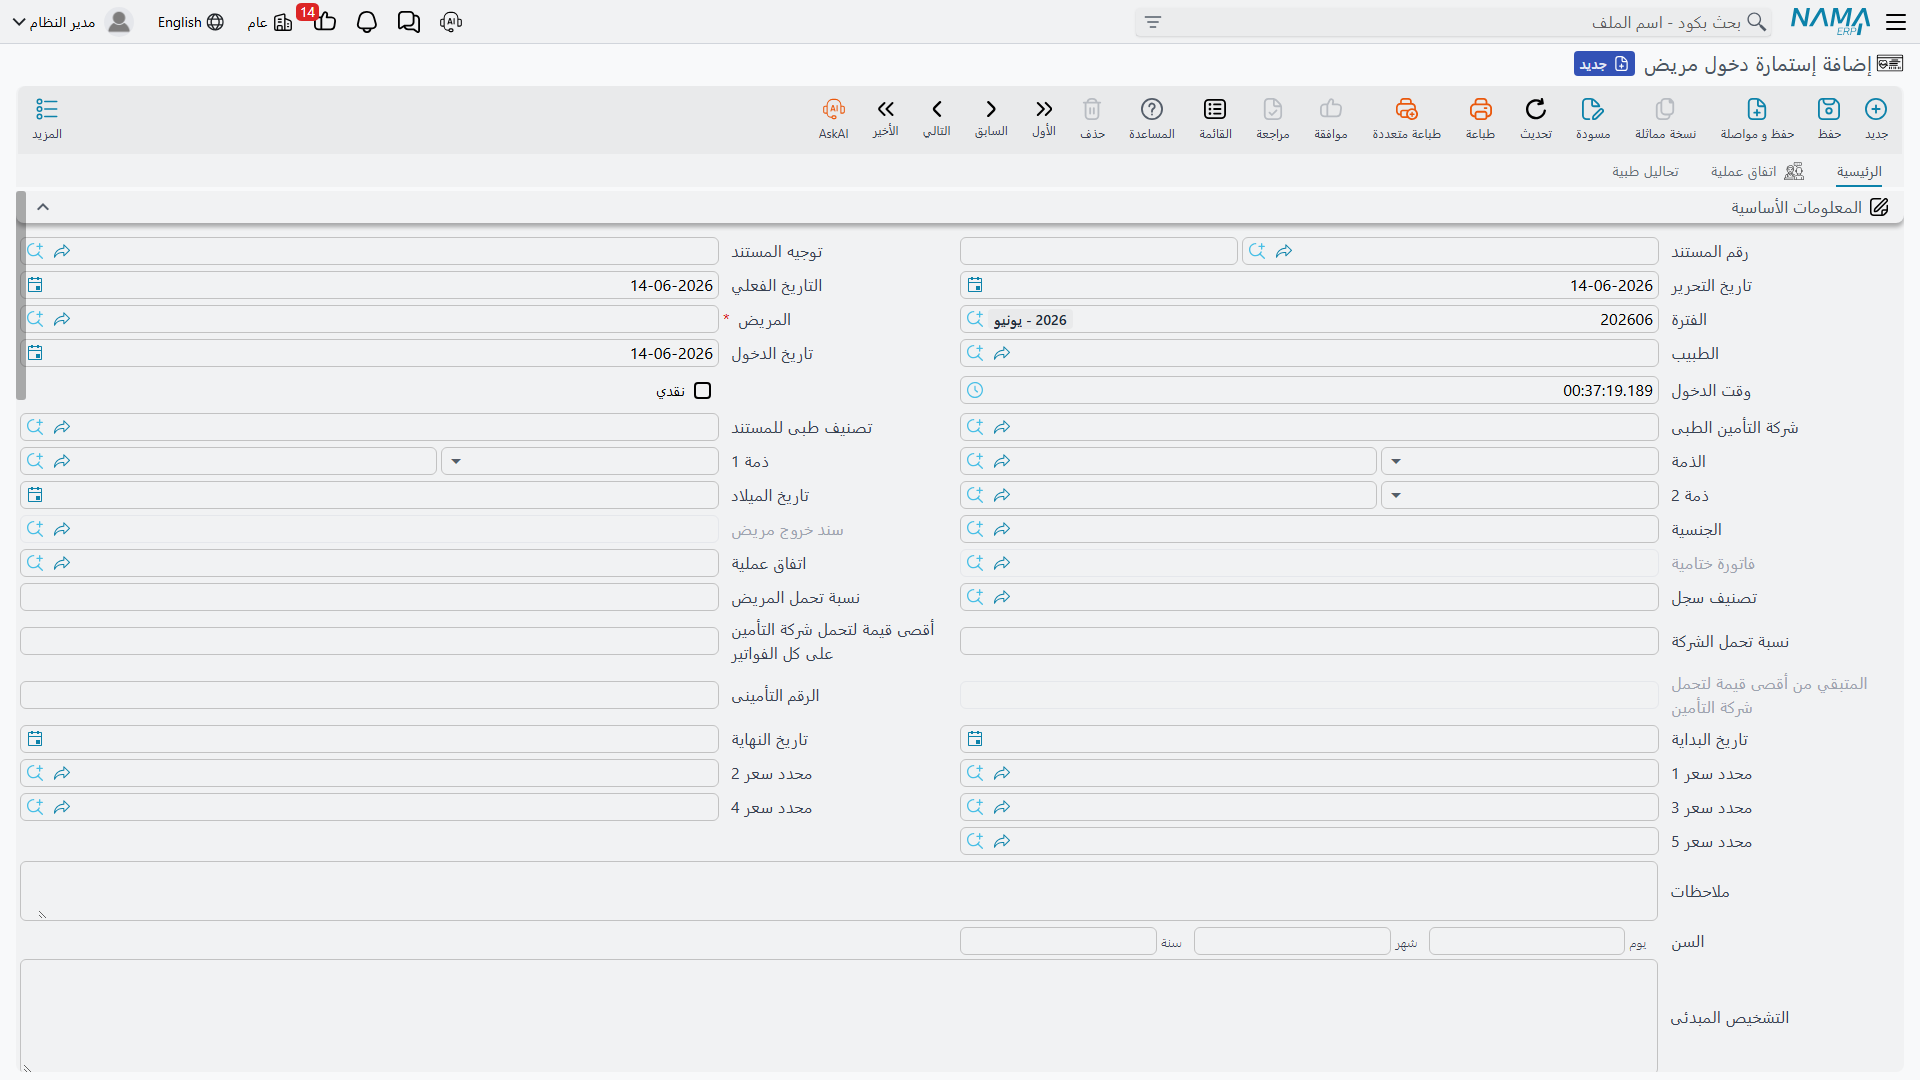Open lookup search for المريض field

35,319
